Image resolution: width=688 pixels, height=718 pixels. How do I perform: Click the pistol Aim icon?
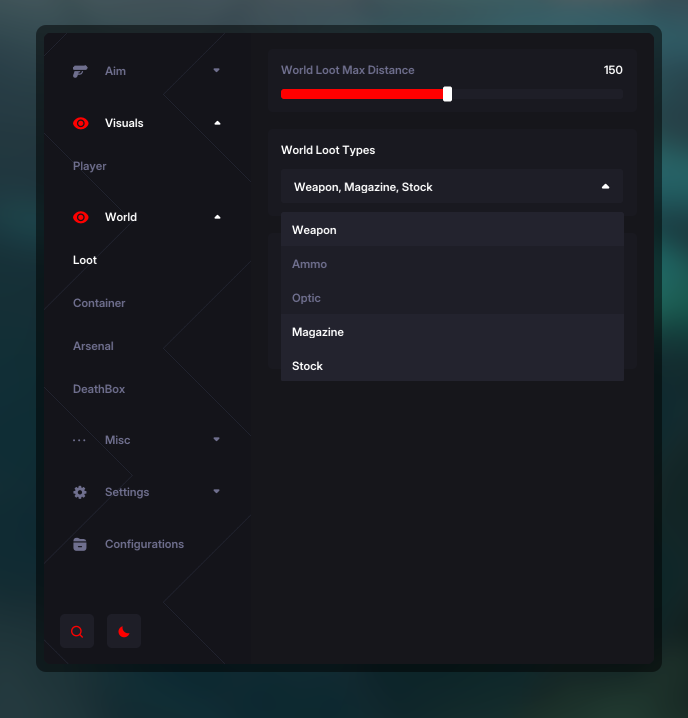[x=80, y=71]
